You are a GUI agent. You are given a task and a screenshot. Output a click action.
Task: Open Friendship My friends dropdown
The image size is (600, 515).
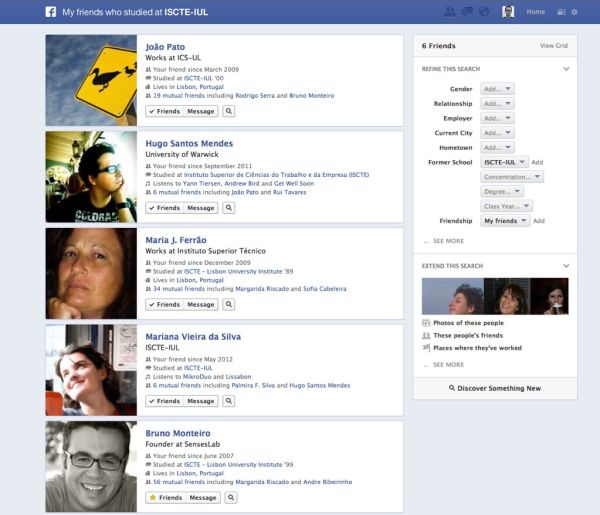(x=505, y=221)
